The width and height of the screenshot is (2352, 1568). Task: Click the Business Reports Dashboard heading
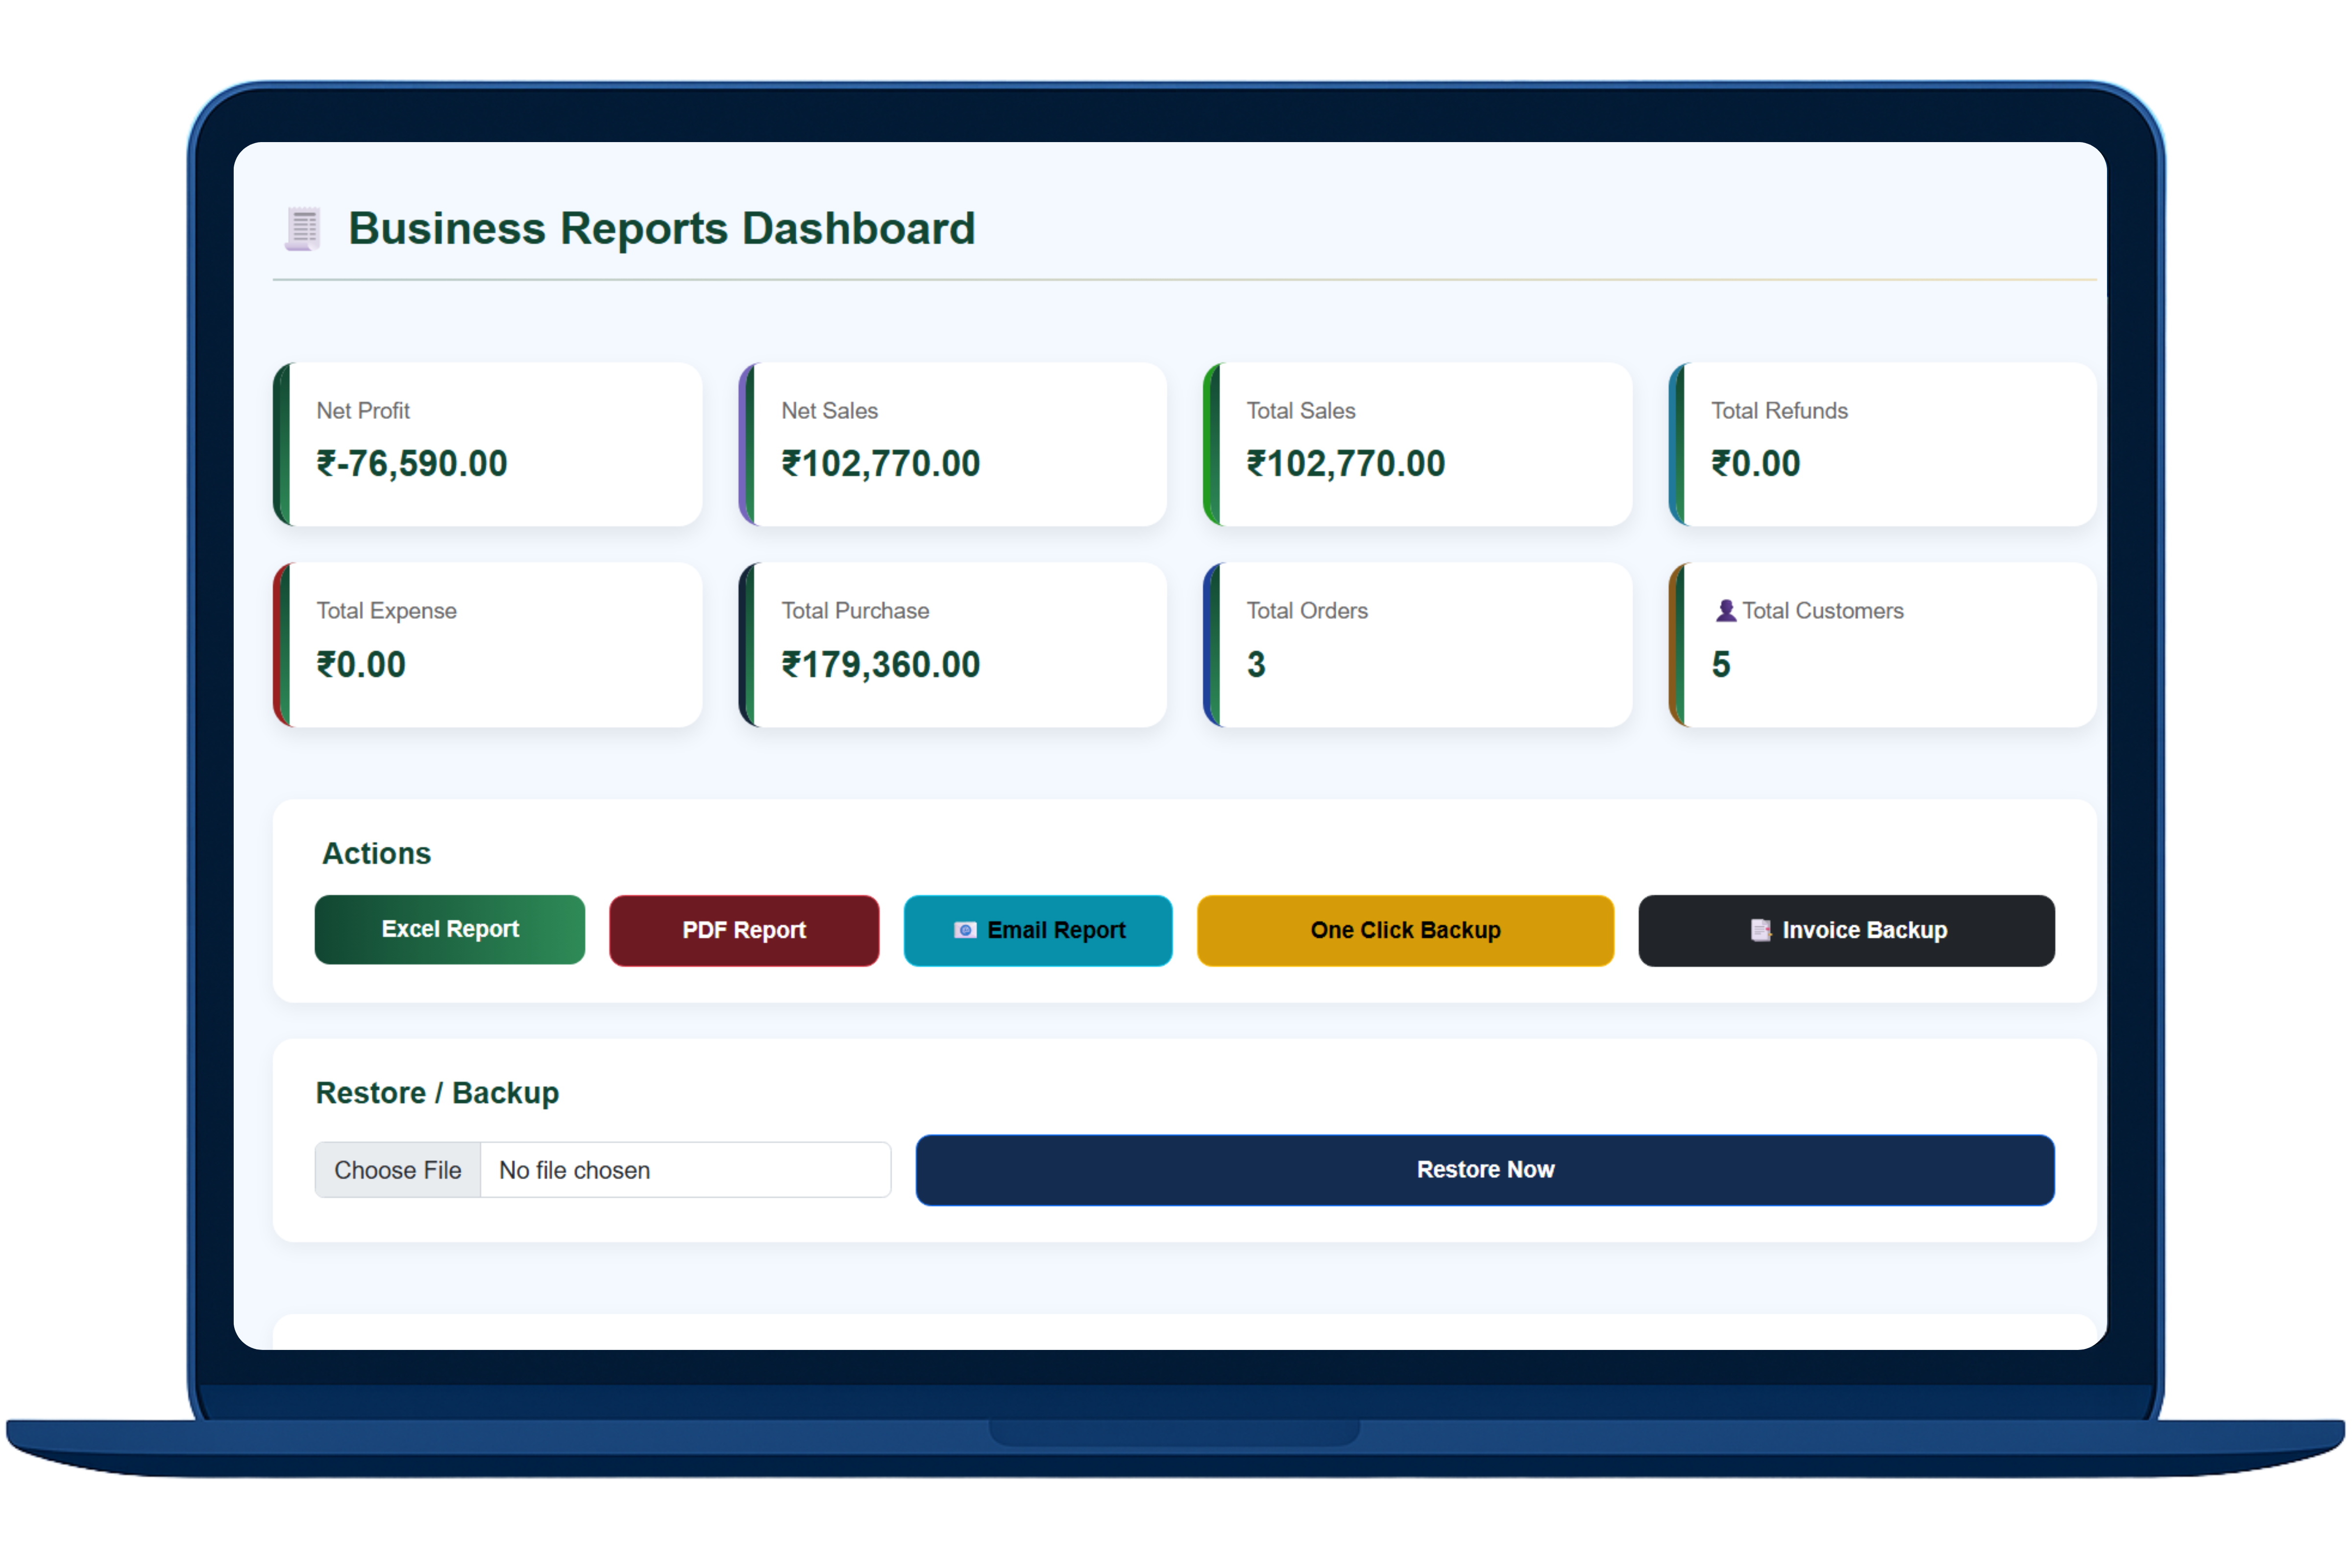click(661, 229)
